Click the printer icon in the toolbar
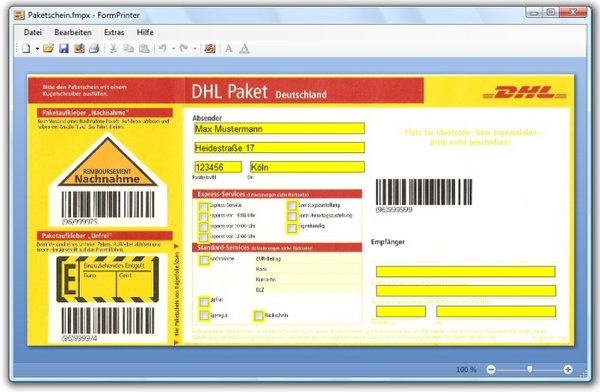The image size is (600, 392). (x=95, y=49)
